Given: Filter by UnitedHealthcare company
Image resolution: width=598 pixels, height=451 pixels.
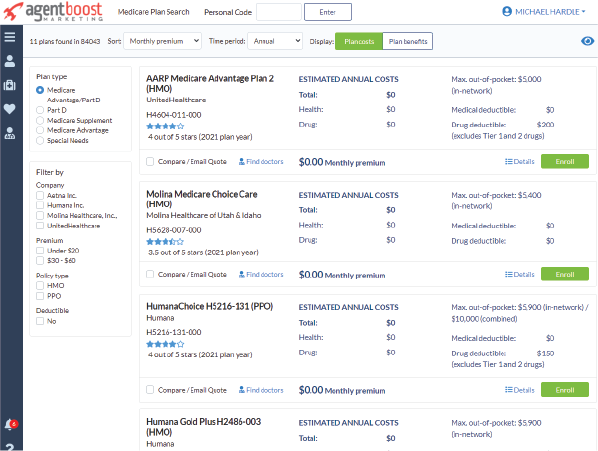Looking at the screenshot, I should (40, 226).
